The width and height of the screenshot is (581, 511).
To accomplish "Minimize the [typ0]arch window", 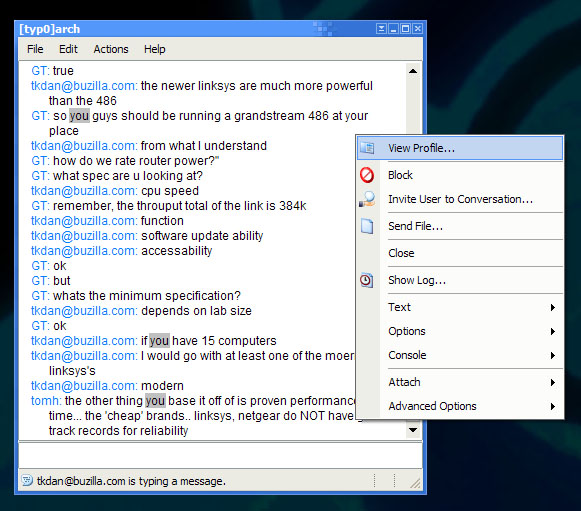I will [394, 29].
